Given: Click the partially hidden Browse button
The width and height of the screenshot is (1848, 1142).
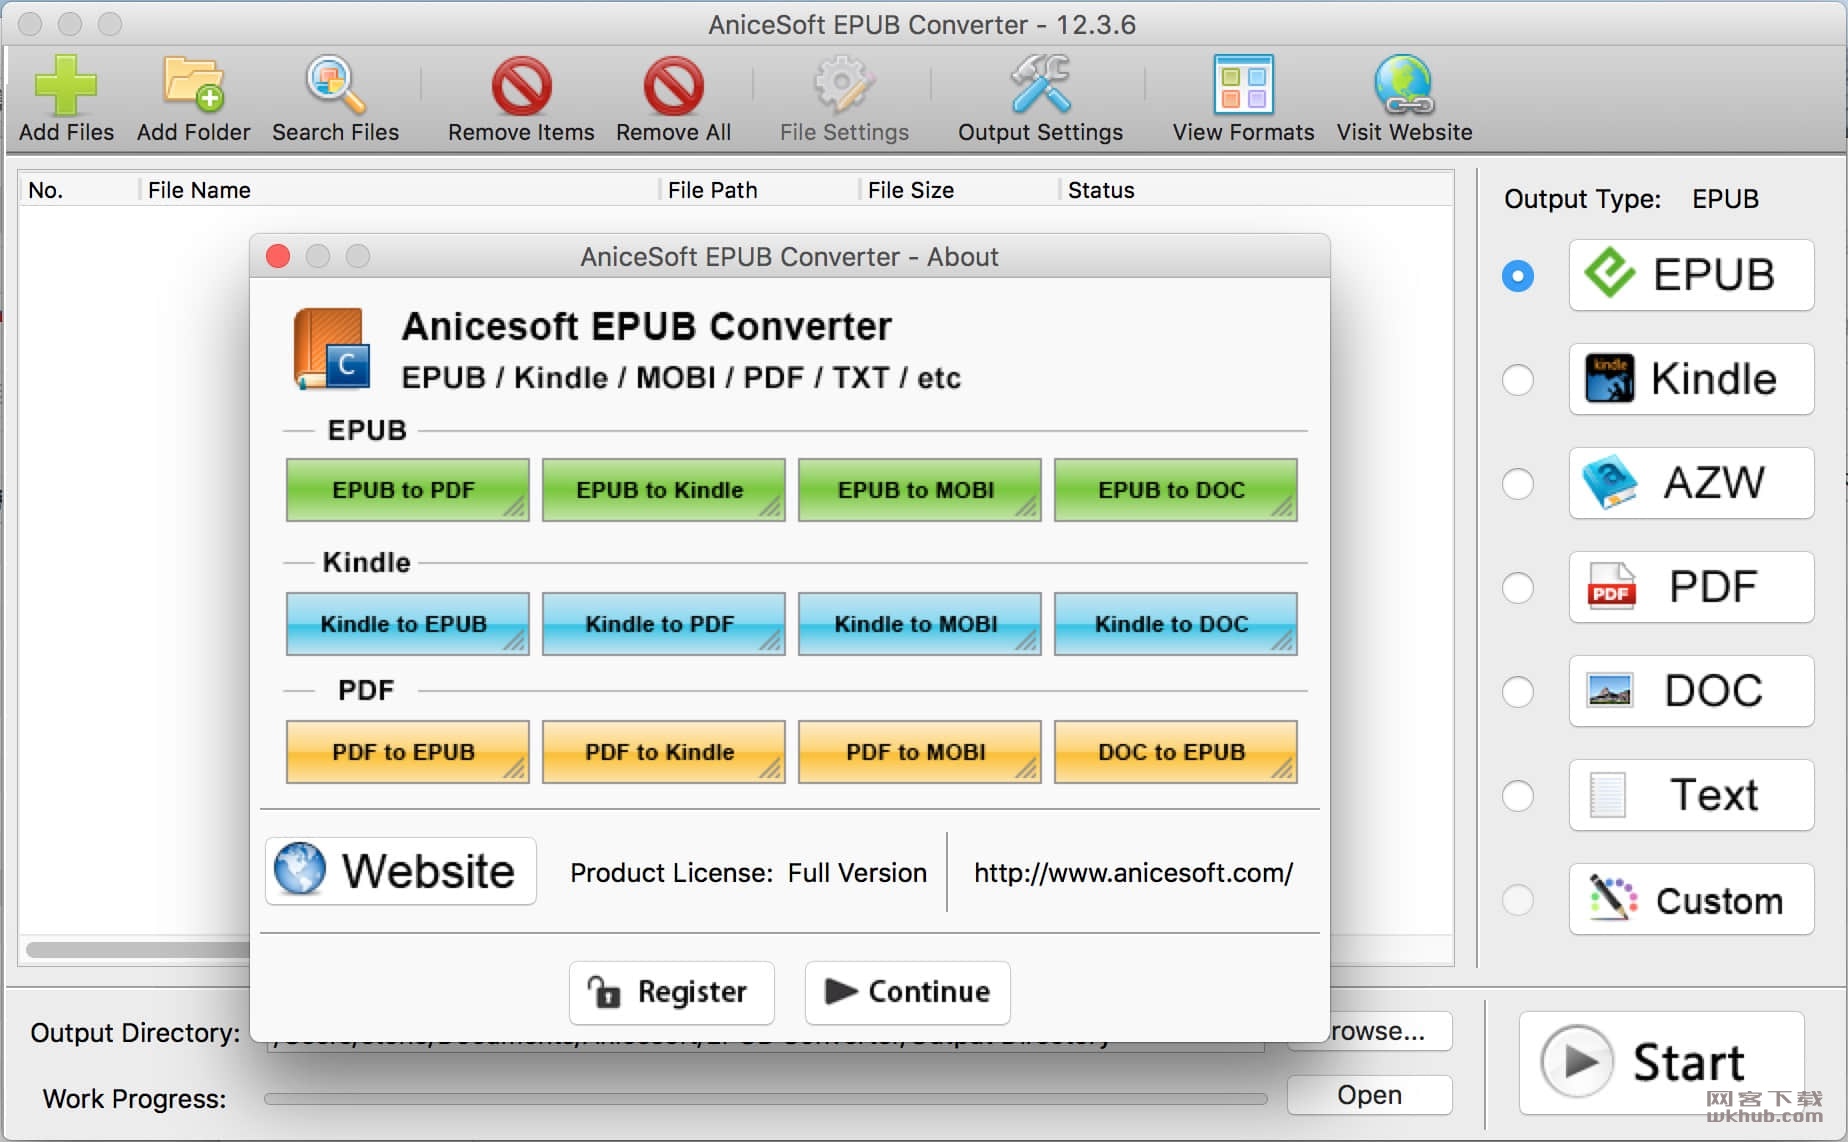Looking at the screenshot, I should click(1390, 1031).
